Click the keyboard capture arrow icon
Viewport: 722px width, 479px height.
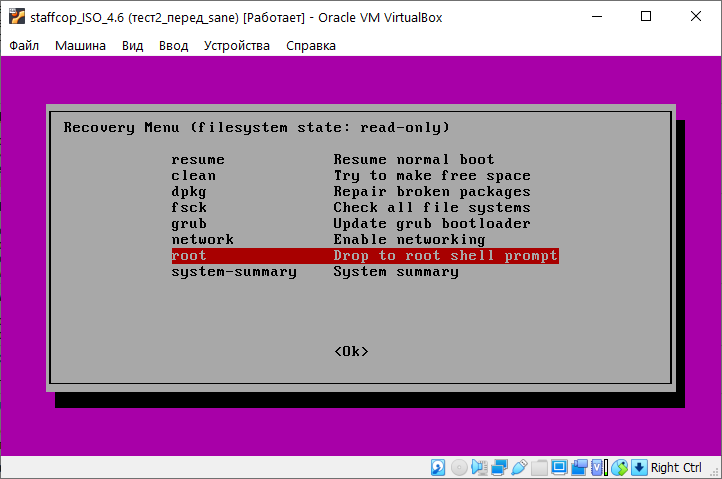click(638, 467)
